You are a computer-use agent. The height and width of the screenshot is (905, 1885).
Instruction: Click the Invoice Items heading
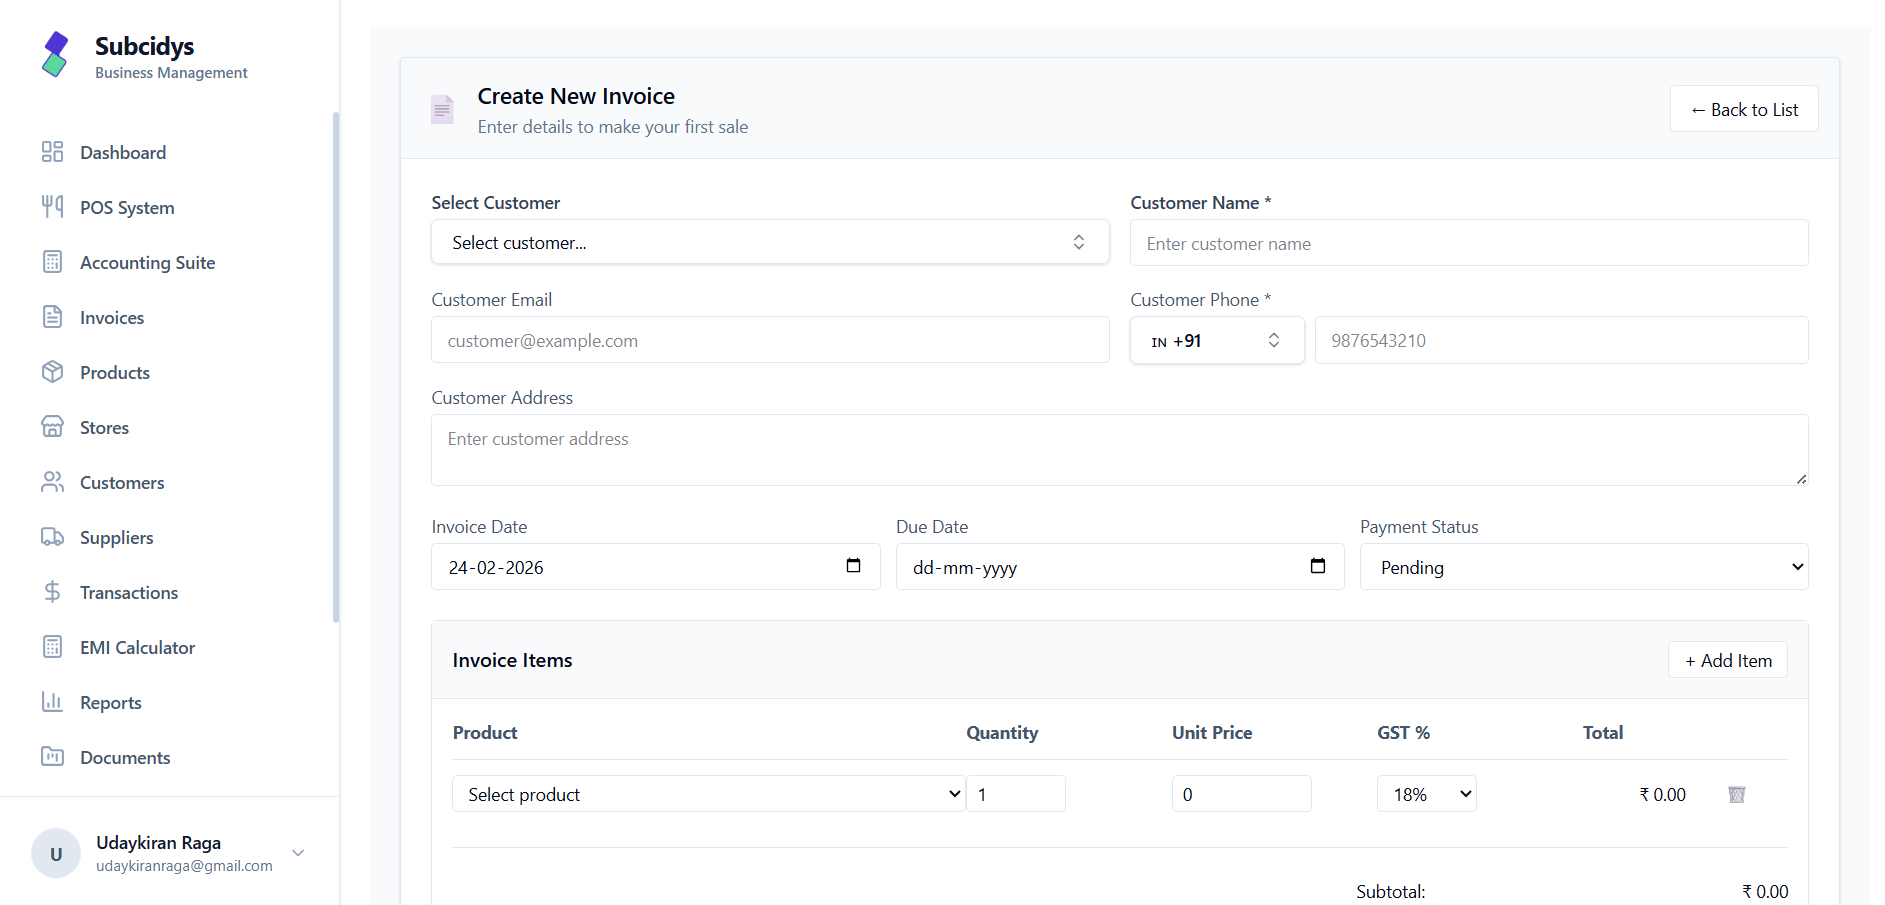pyautogui.click(x=512, y=660)
